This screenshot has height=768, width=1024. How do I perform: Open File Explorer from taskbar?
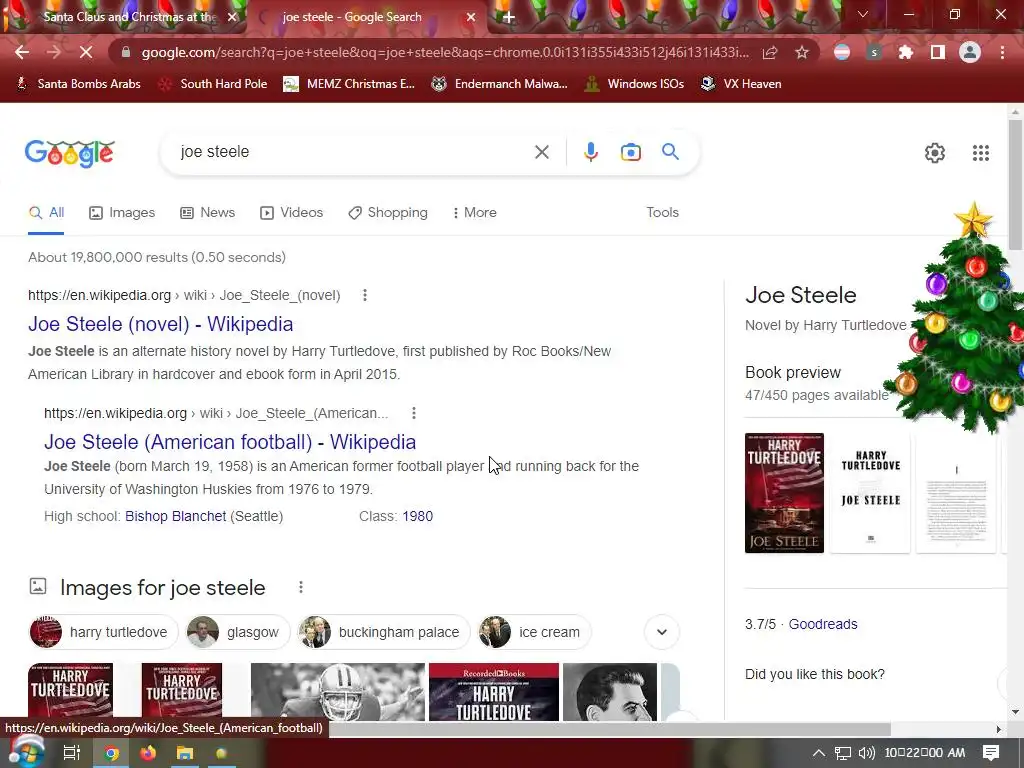[x=185, y=753]
